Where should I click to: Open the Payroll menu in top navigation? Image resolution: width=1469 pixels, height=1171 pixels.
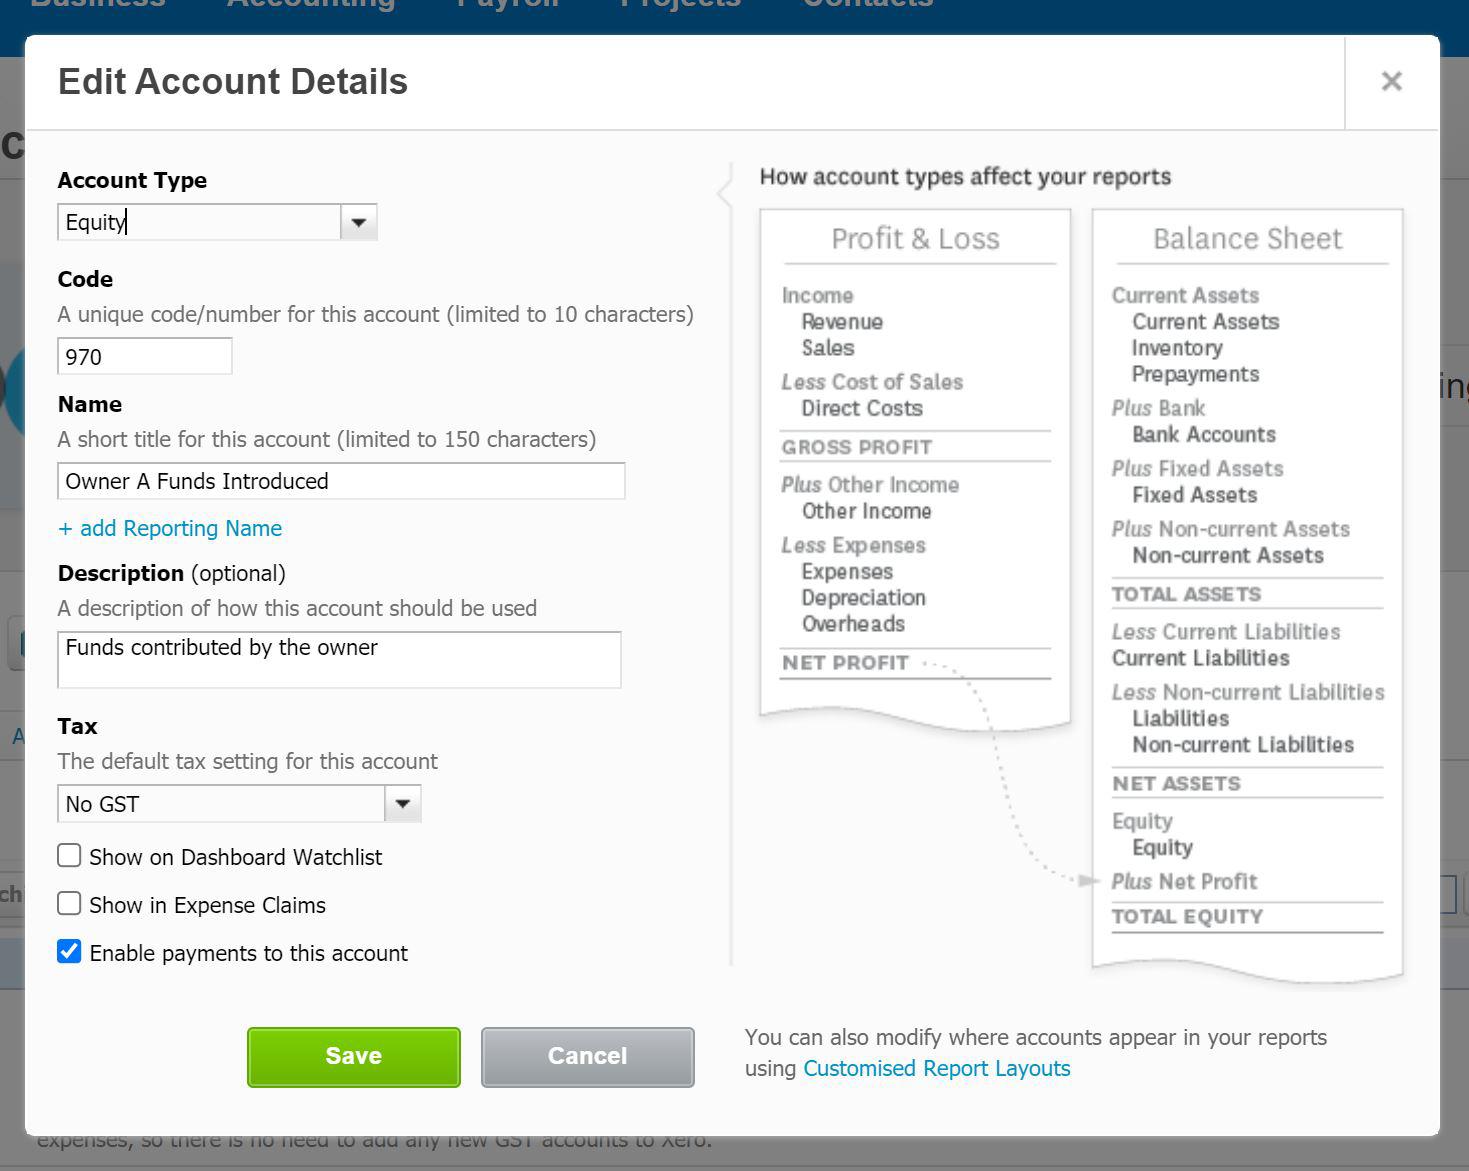click(x=508, y=4)
